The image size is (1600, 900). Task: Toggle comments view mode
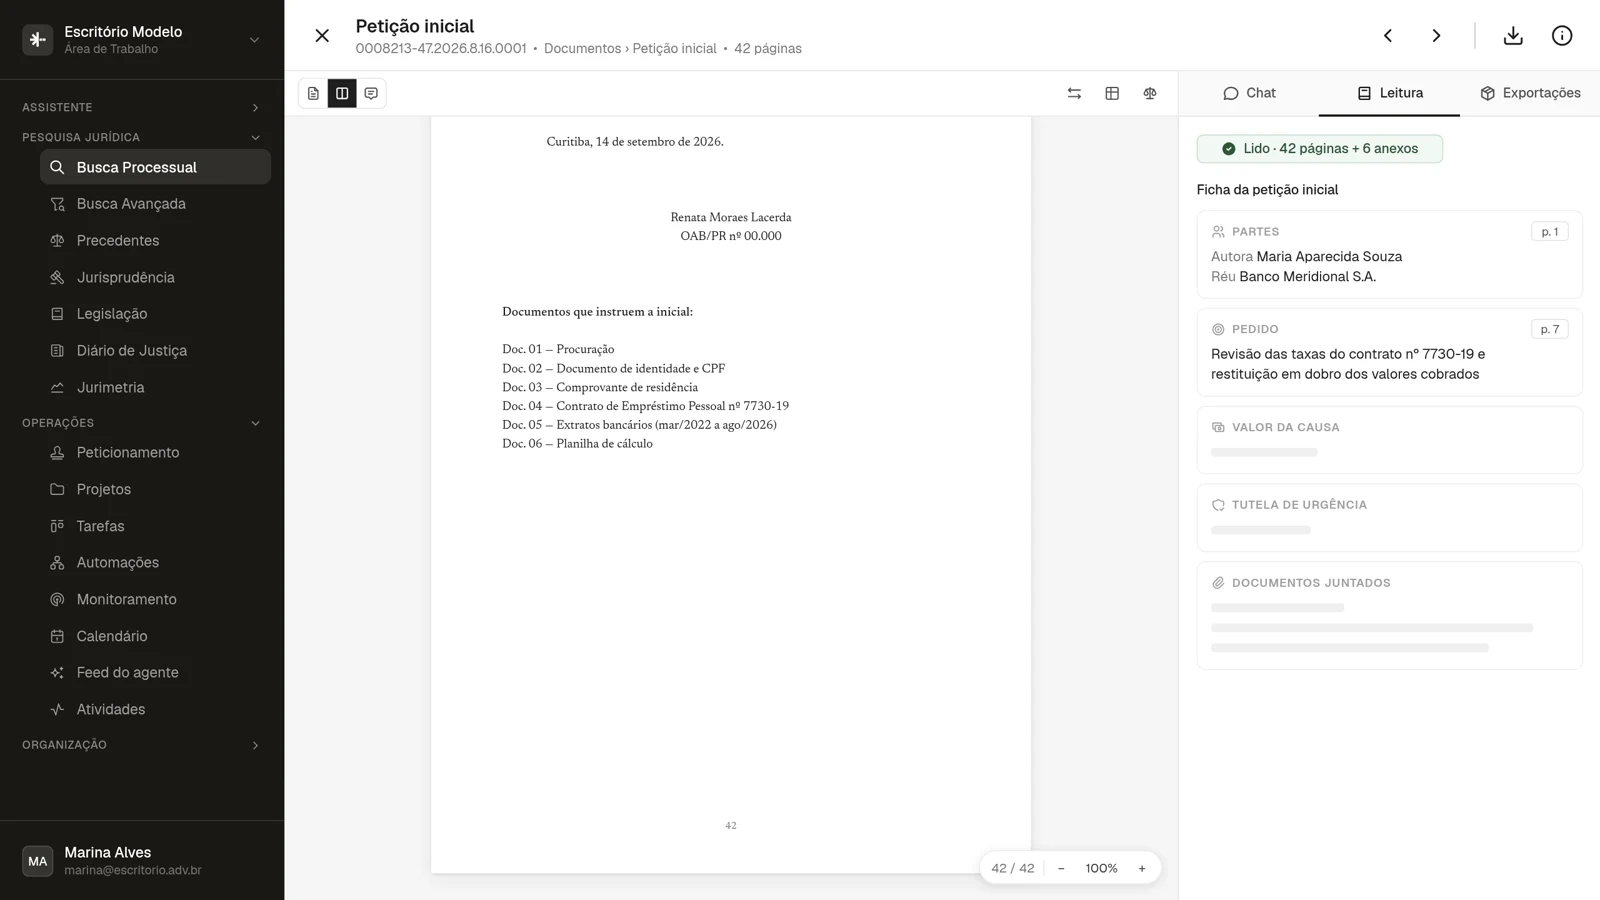coord(371,93)
